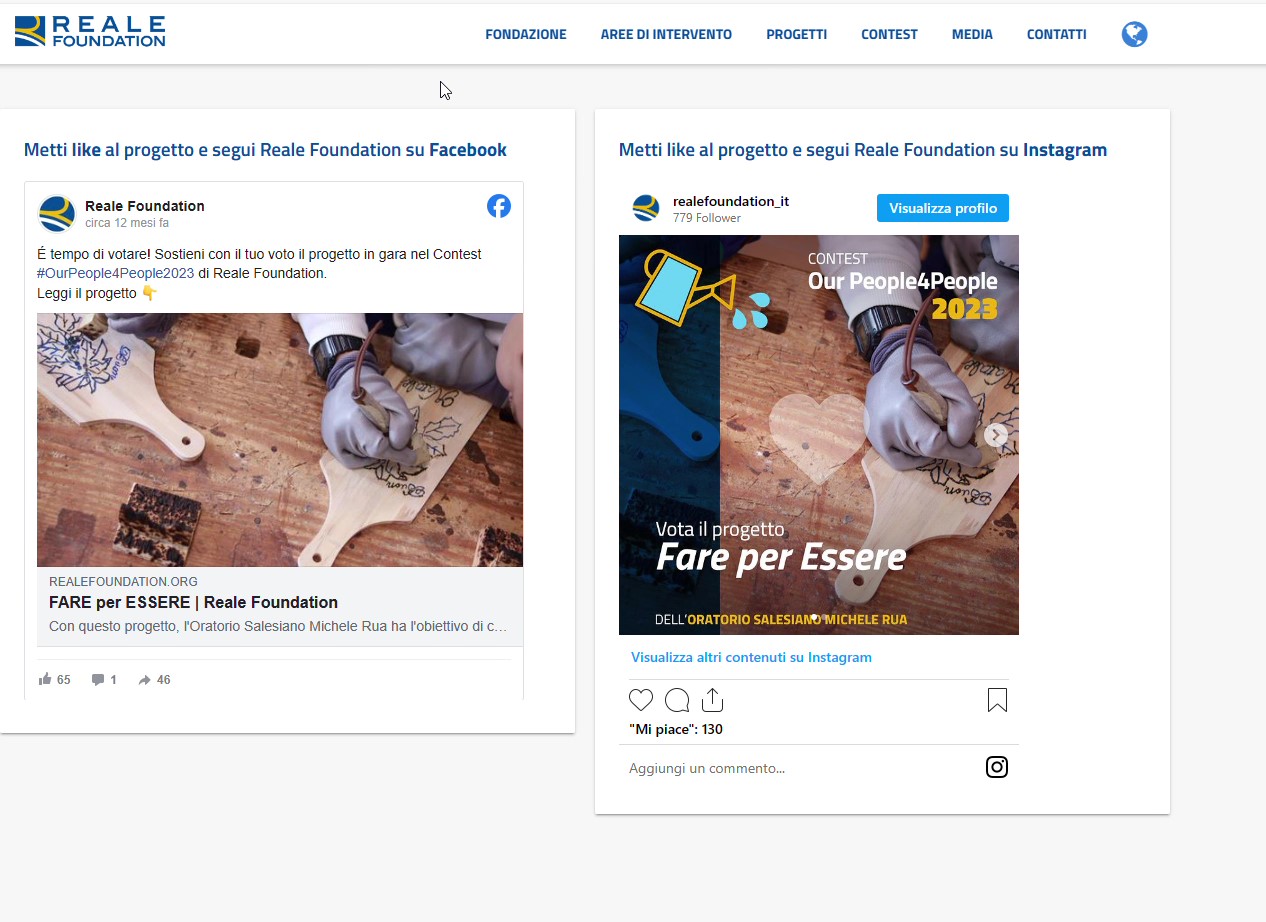Image resolution: width=1266 pixels, height=922 pixels.
Task: Click the Facebook comment count icon
Action: point(98,680)
